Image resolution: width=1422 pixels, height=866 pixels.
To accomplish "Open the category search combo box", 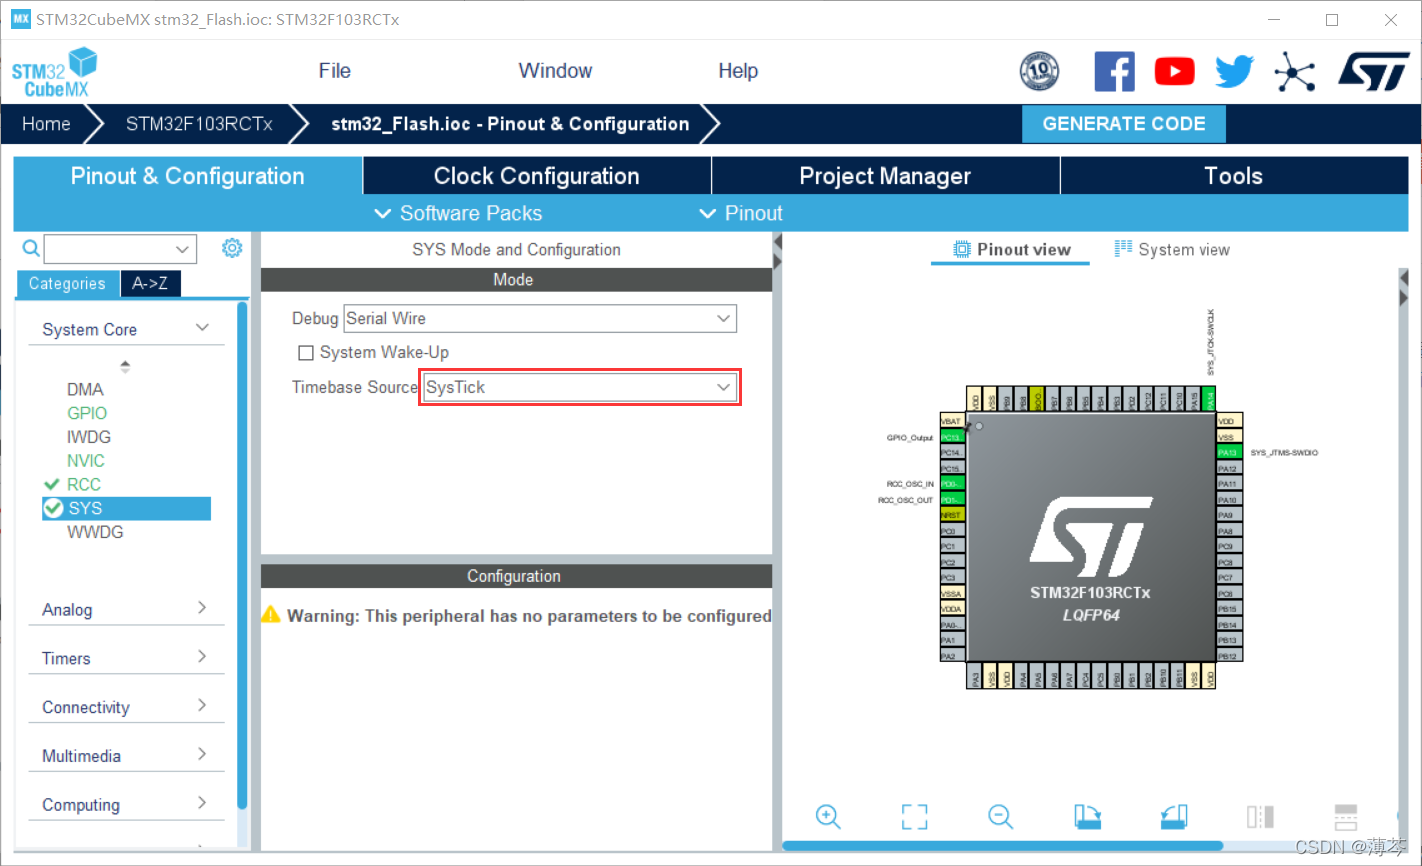I will (x=120, y=249).
